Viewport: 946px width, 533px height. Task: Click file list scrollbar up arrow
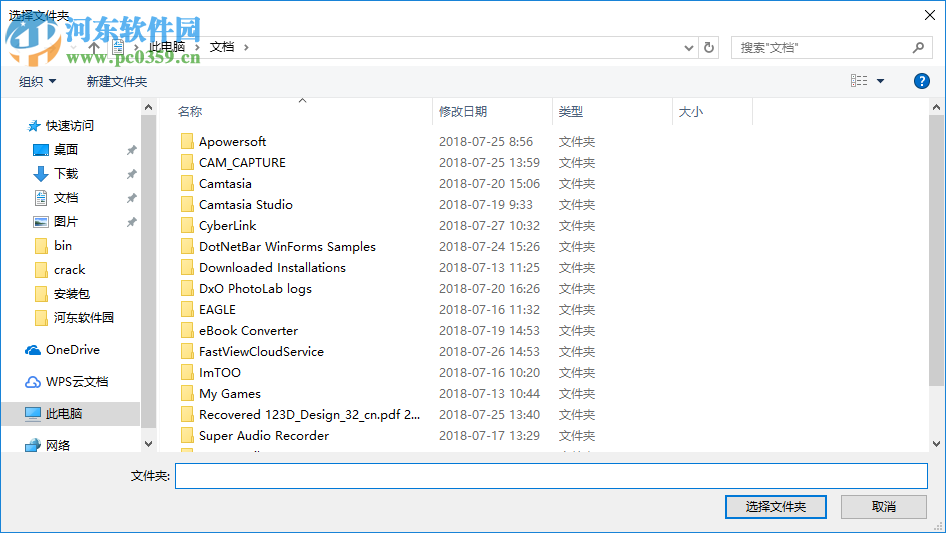point(936,107)
